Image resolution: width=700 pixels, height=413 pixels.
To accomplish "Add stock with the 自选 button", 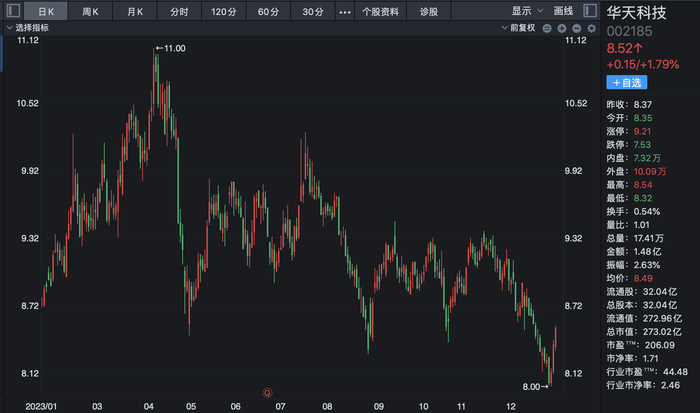I will (x=628, y=82).
